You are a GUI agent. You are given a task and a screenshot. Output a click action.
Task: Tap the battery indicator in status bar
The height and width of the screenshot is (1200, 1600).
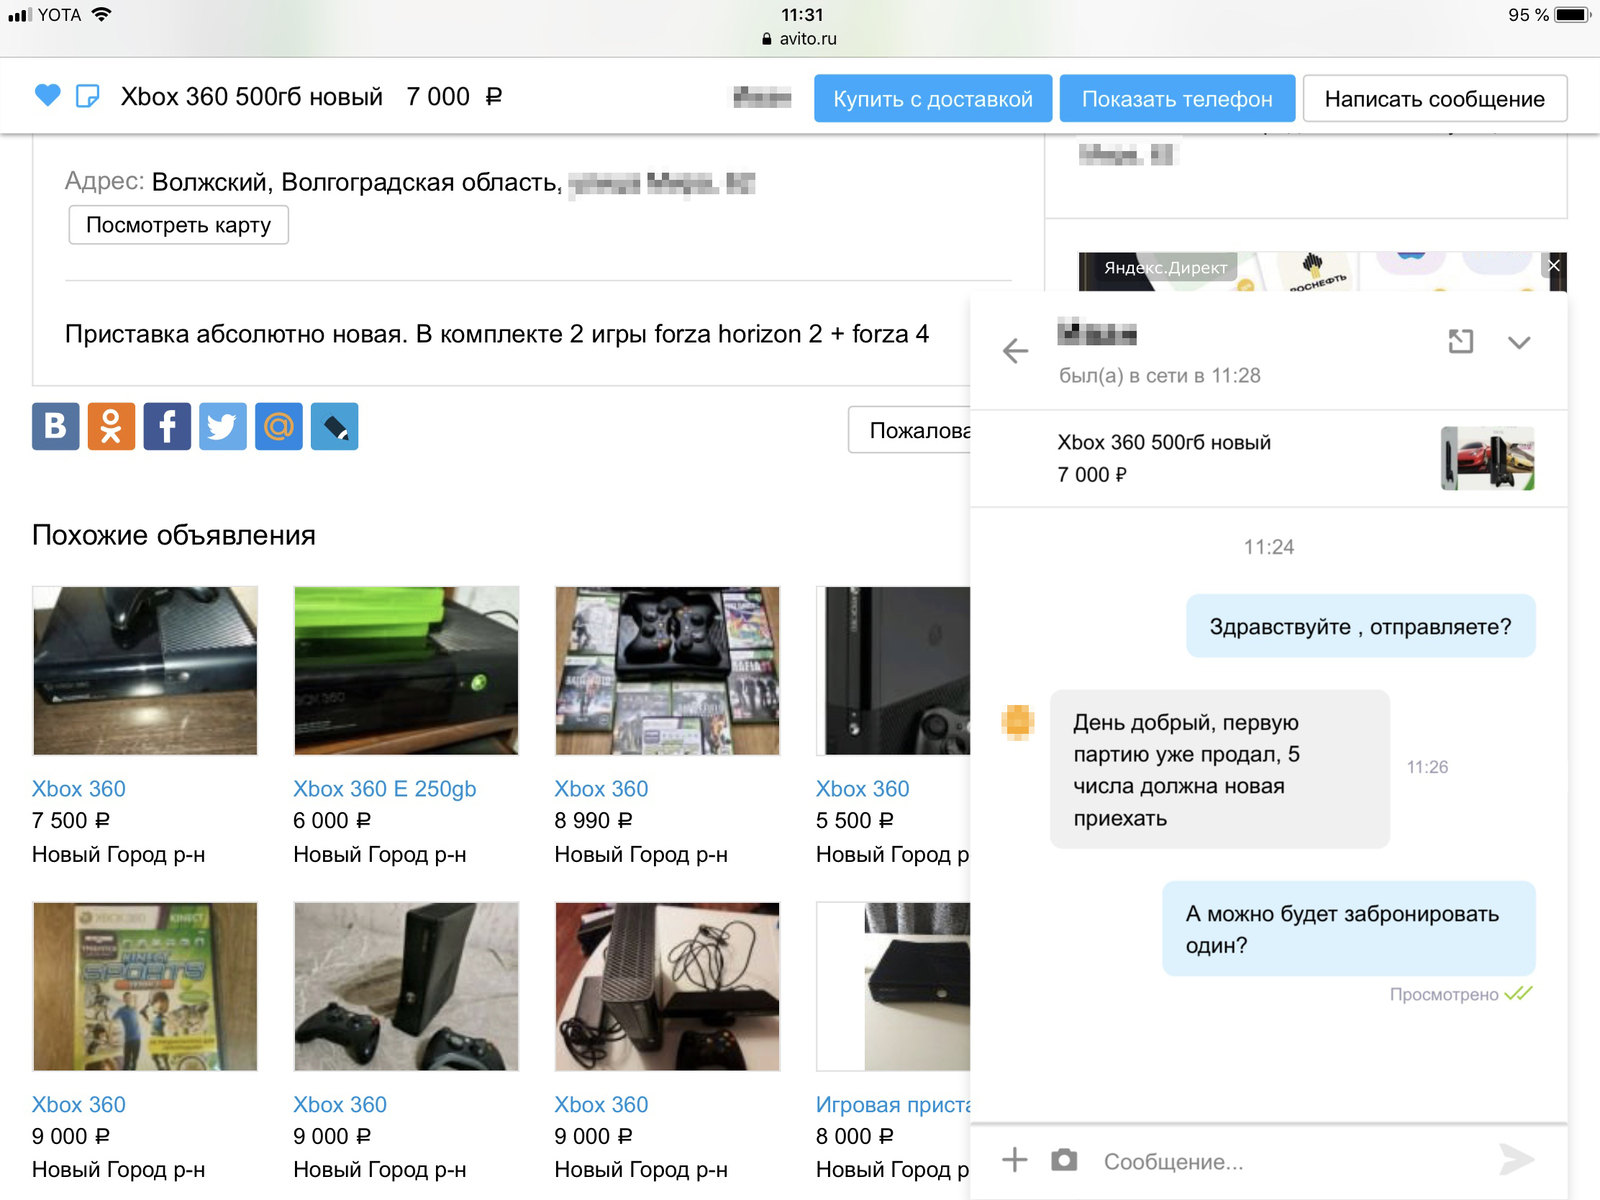pos(1573,15)
